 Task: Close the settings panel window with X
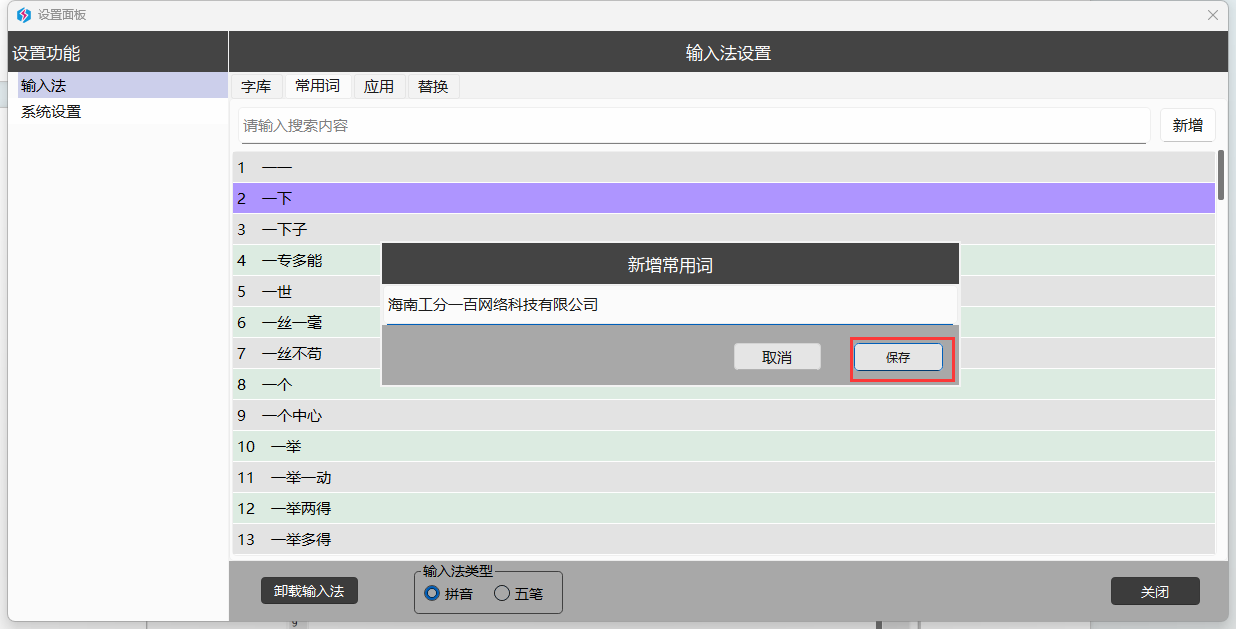click(1213, 15)
